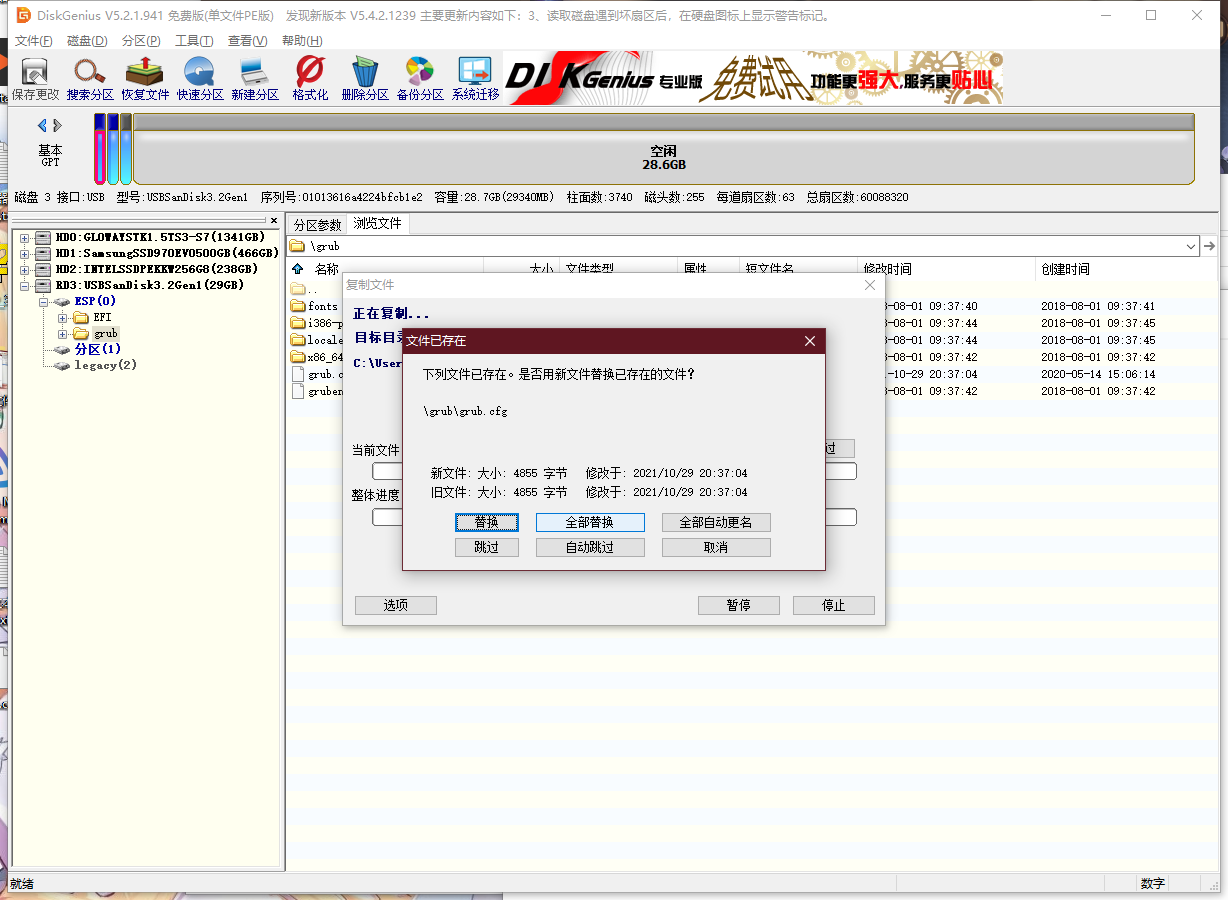Click the 删除分区 (Delete Partition) icon
This screenshot has height=900, width=1228.
(365, 78)
